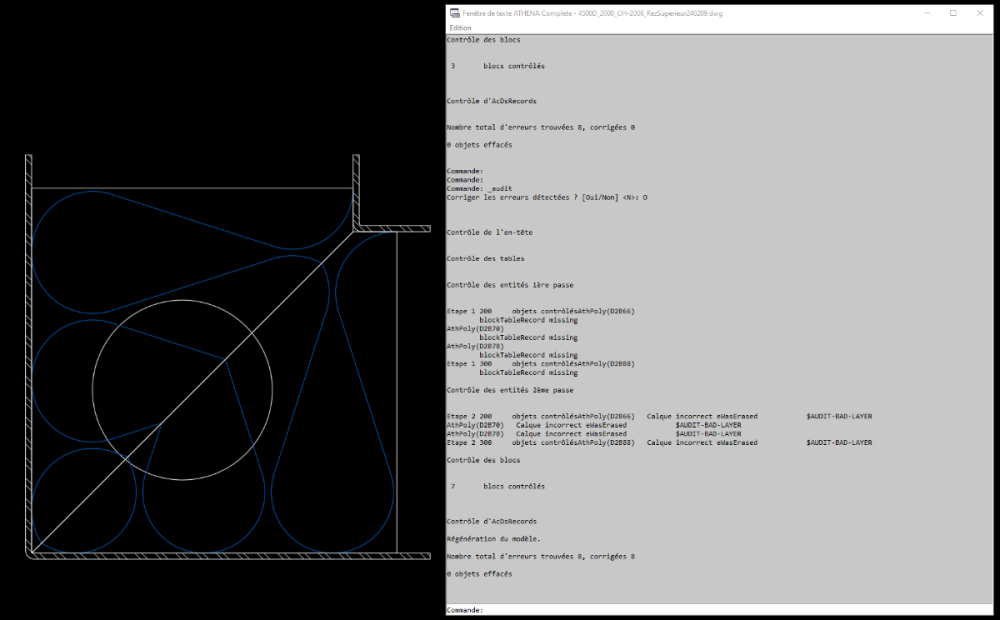Click the window title 'Fenêtre de texte ATHENA Complete'
This screenshot has width=1000, height=620.
click(517, 13)
